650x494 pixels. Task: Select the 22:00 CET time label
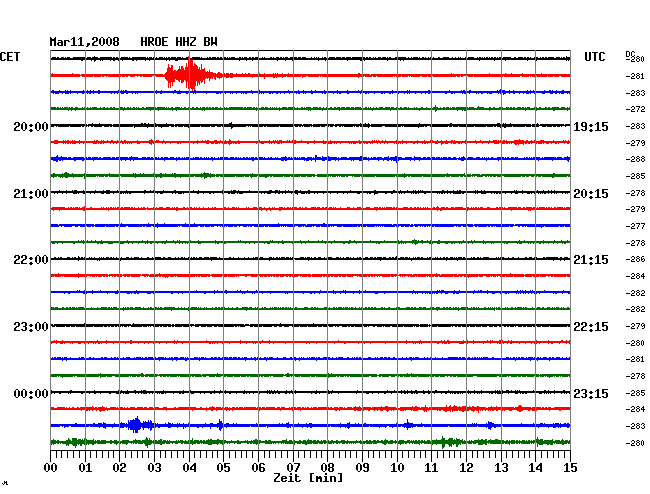point(31,260)
